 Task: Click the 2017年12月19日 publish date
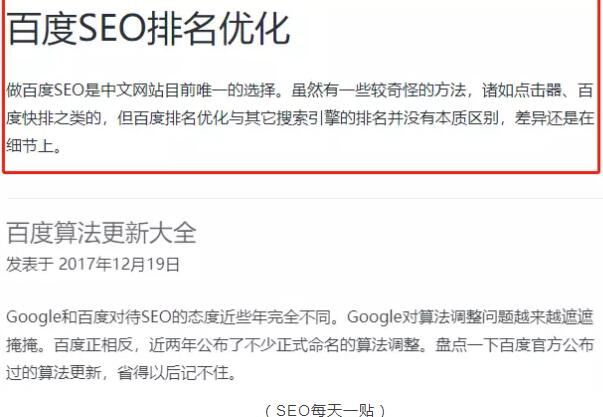[x=119, y=265]
